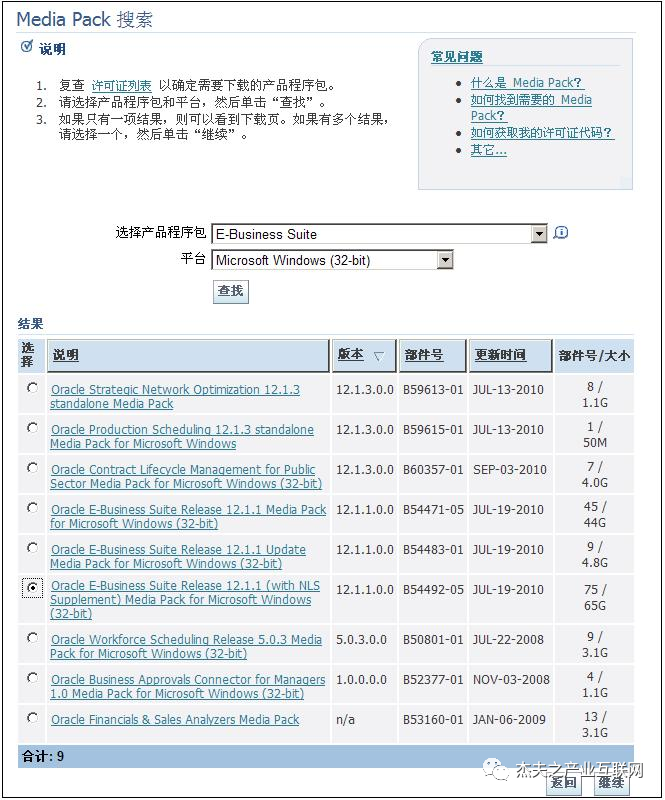665x800 pixels.
Task: Open the 如何找到需要的 Media Pack? link
Action: [531, 107]
